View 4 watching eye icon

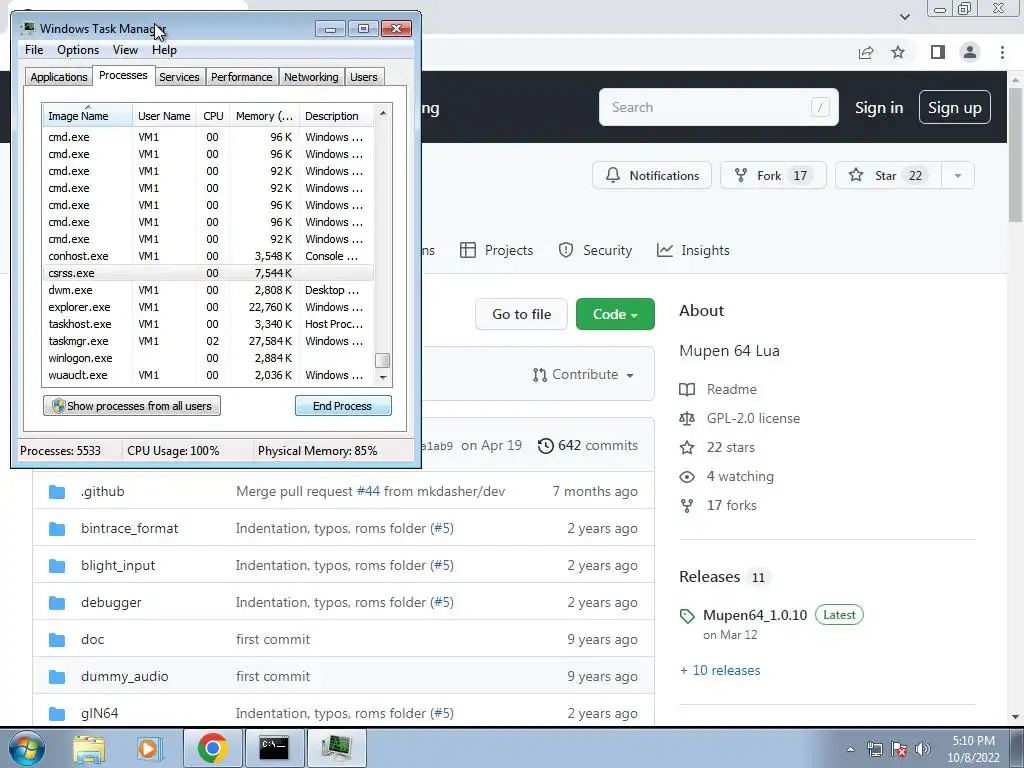click(x=687, y=477)
